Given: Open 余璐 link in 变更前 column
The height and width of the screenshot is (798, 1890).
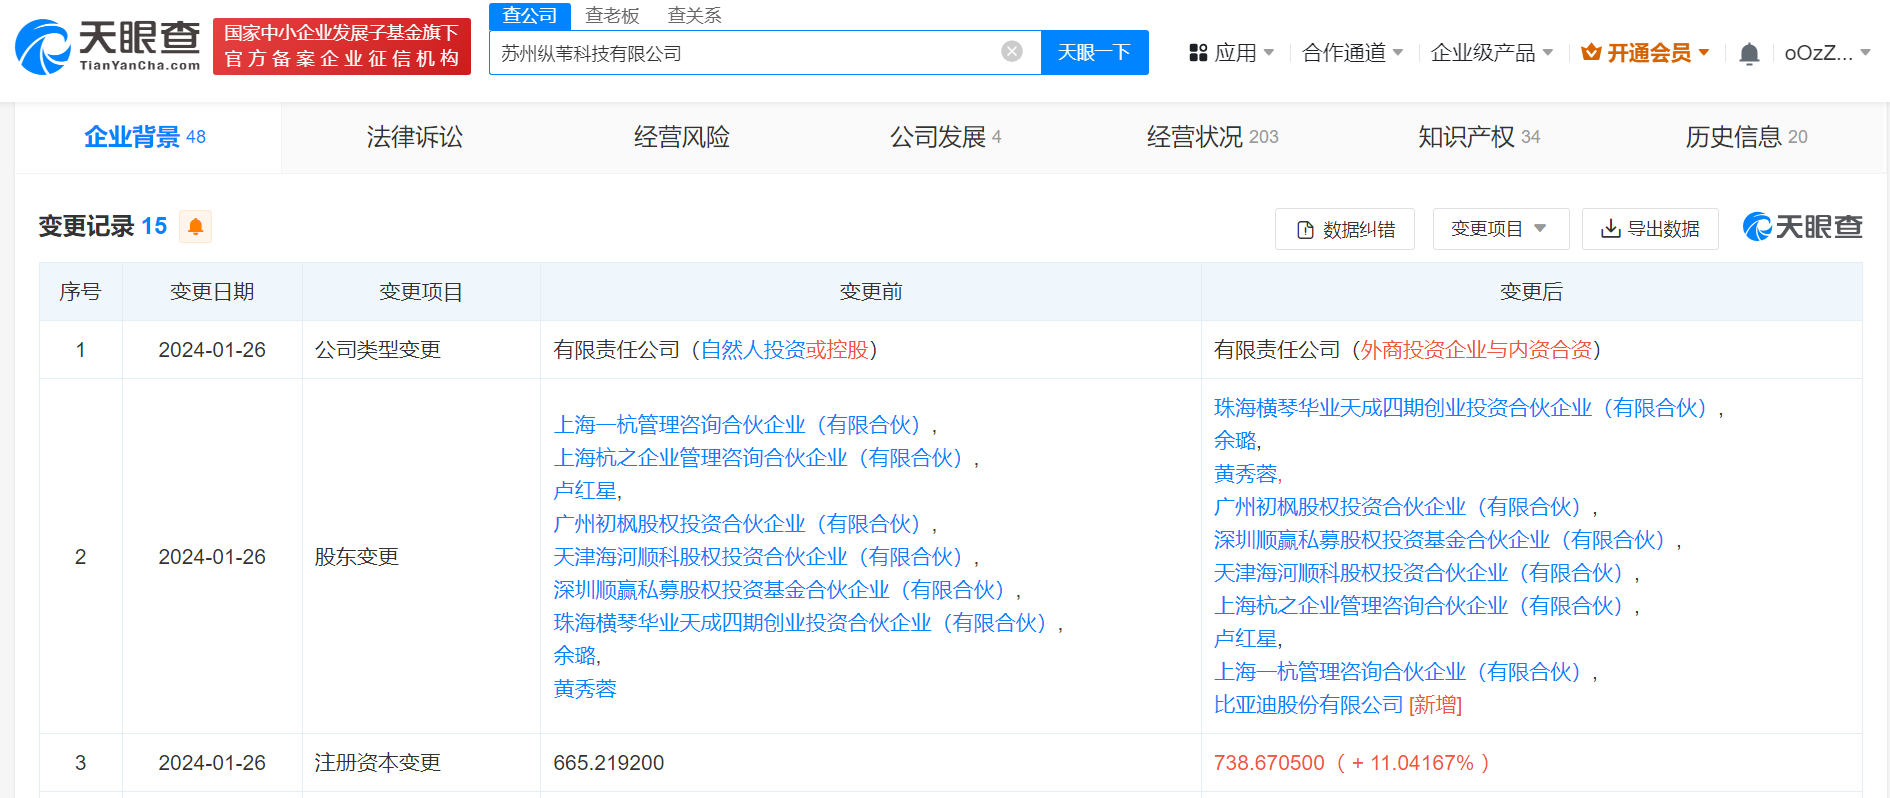Looking at the screenshot, I should 574,656.
